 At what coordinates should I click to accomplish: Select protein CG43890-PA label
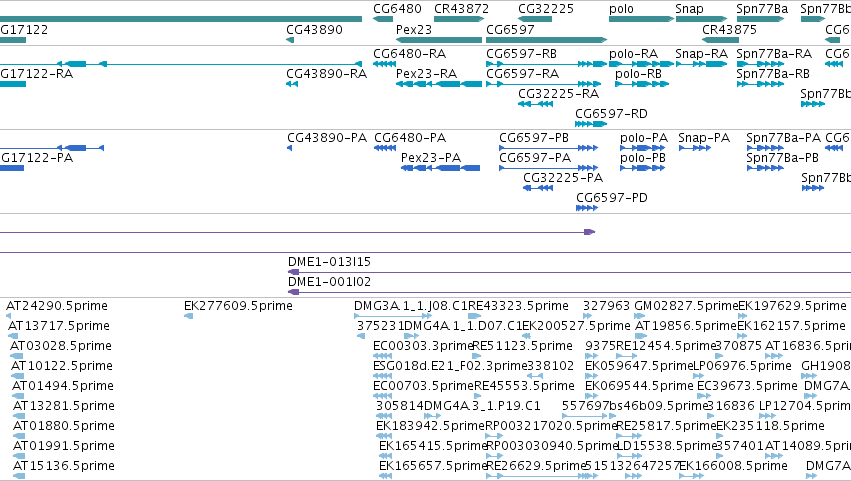tap(327, 138)
